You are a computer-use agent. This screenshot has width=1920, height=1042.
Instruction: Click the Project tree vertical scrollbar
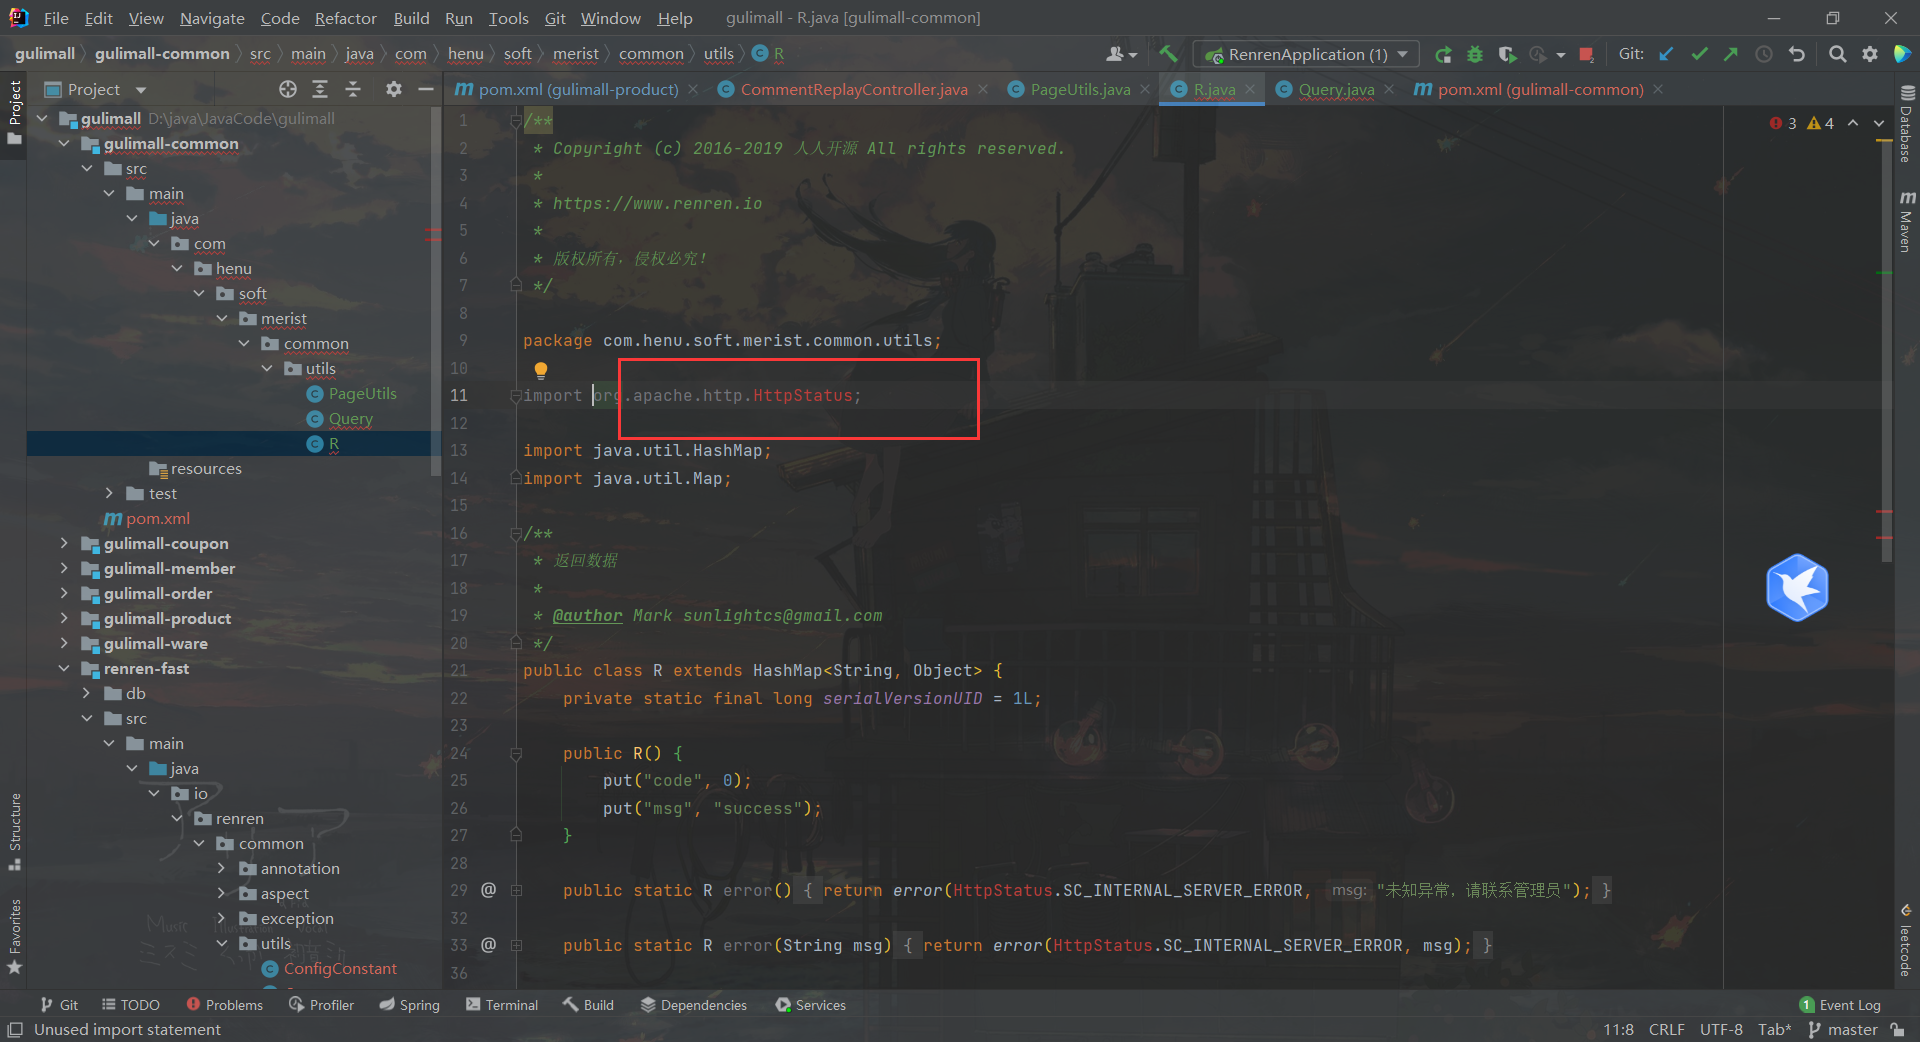point(435,290)
